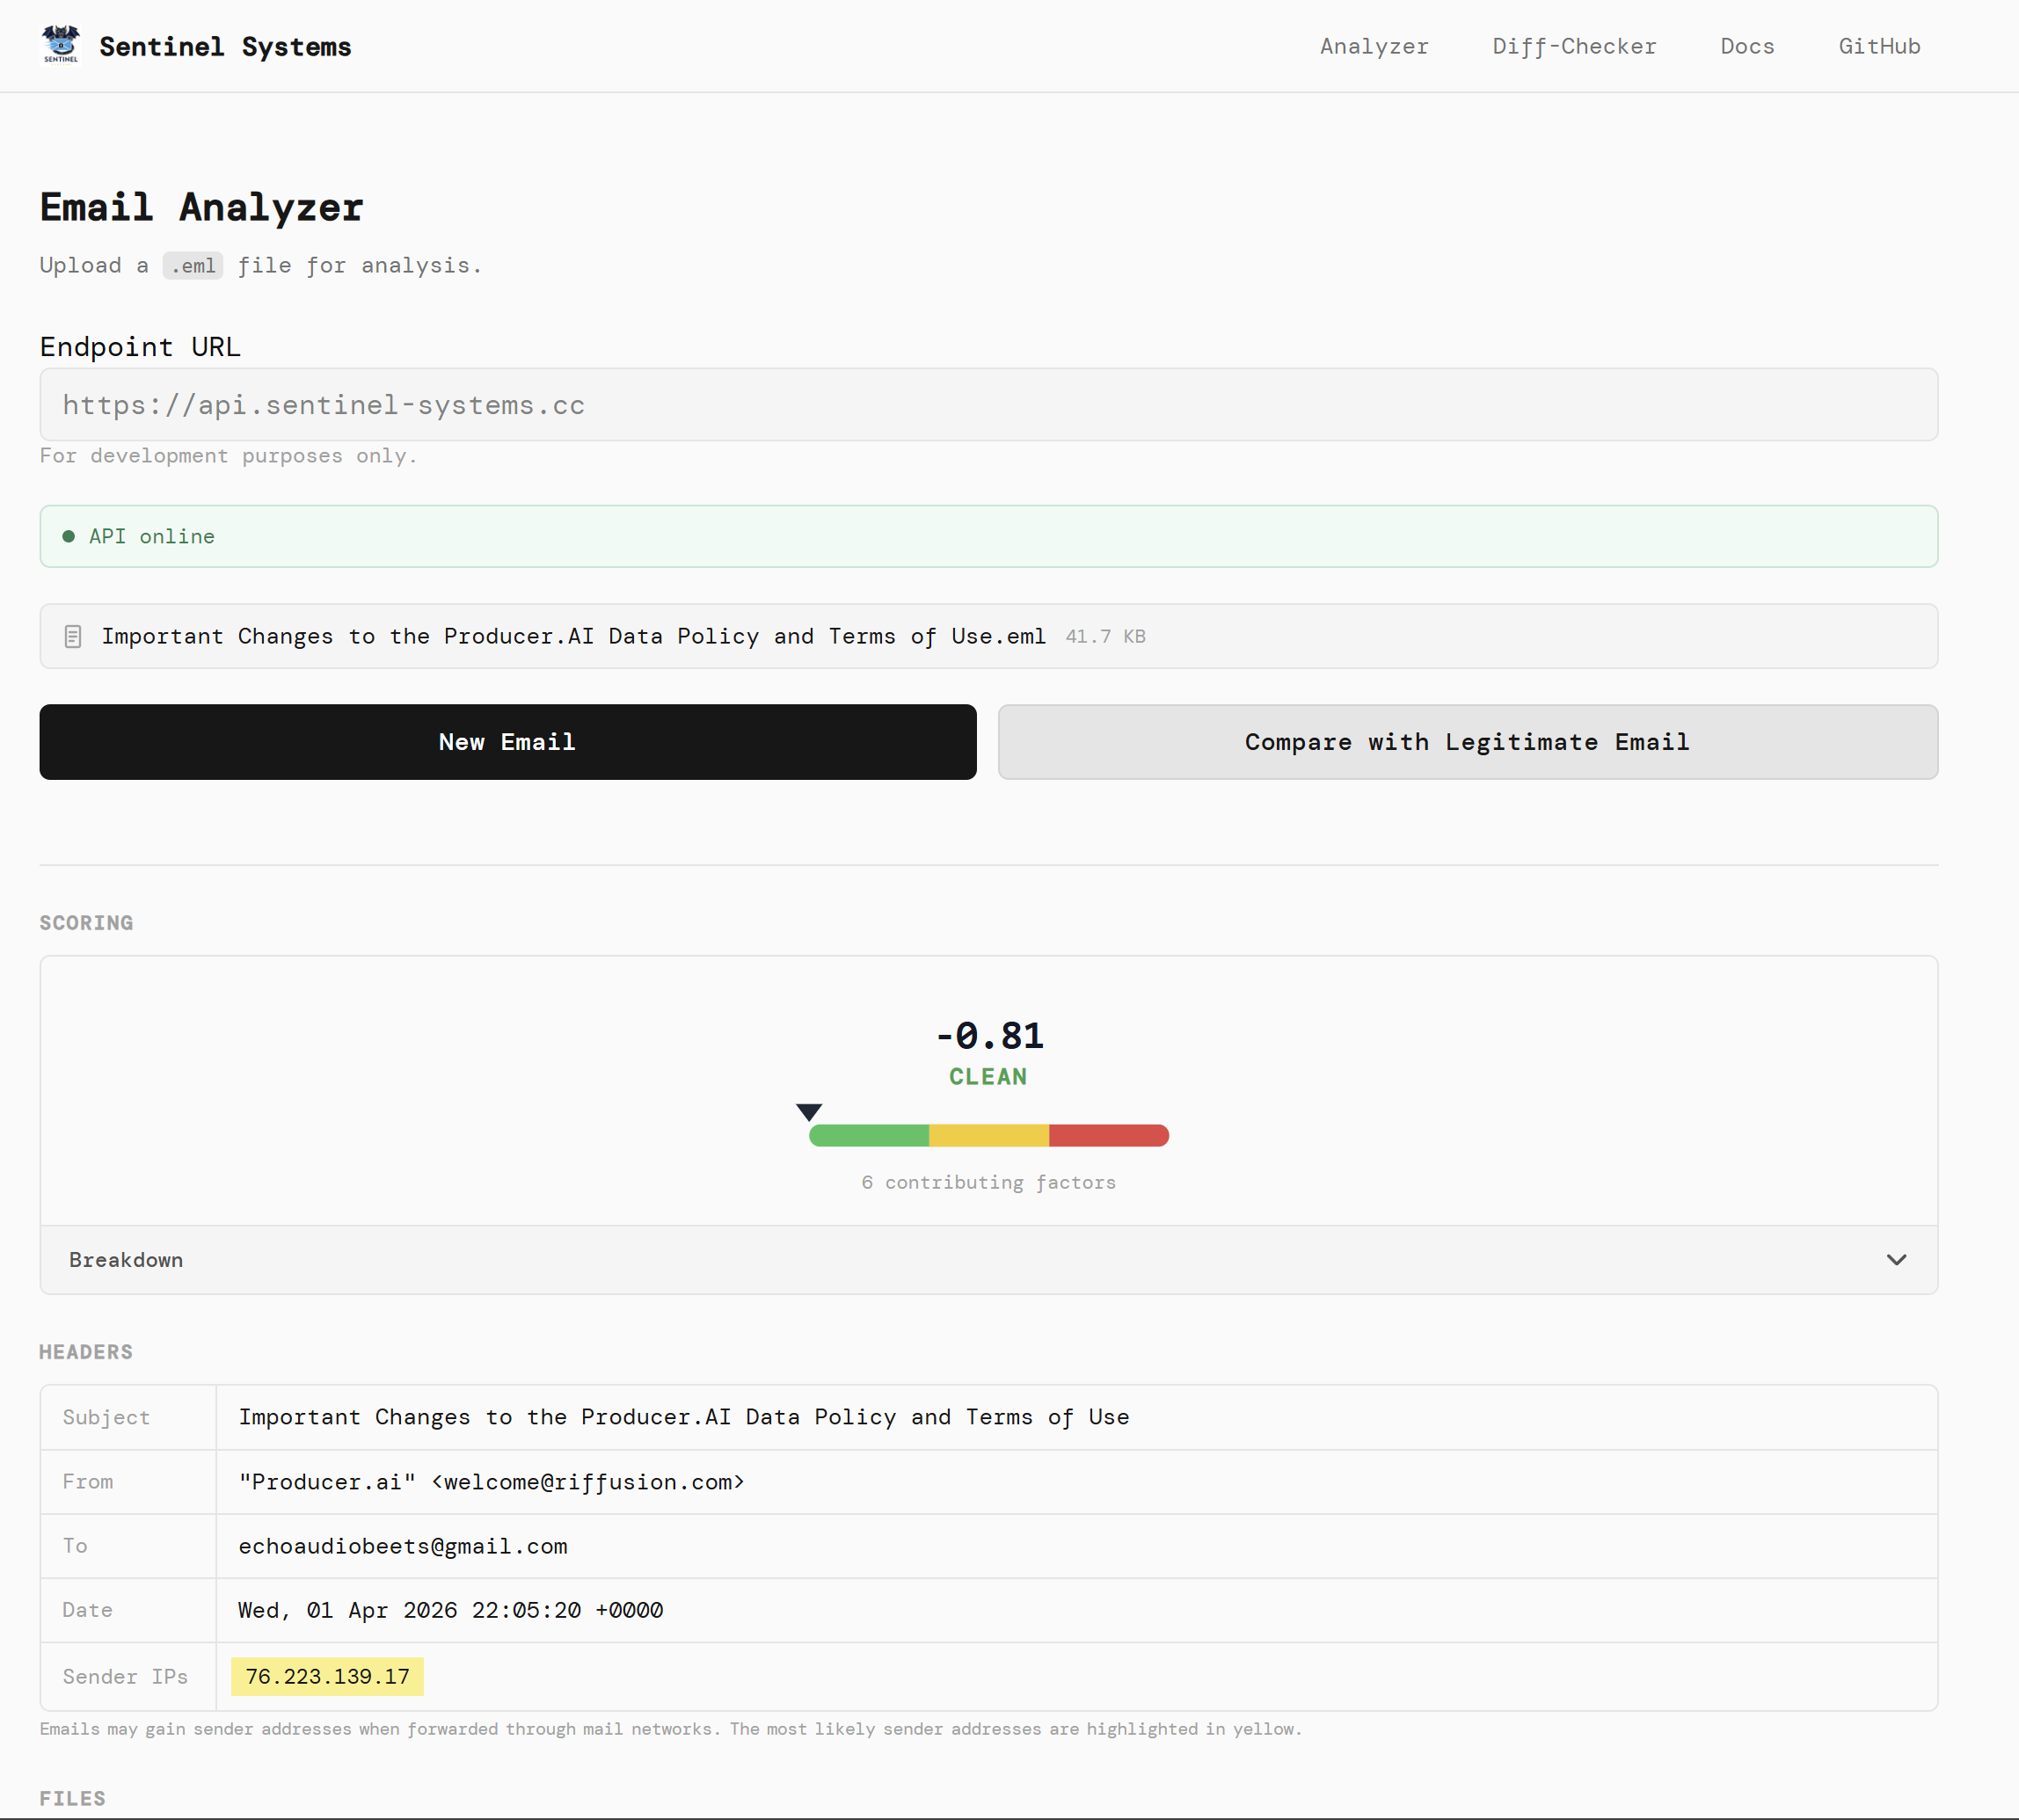Click the Sentinel Systems brand title

click(x=225, y=47)
